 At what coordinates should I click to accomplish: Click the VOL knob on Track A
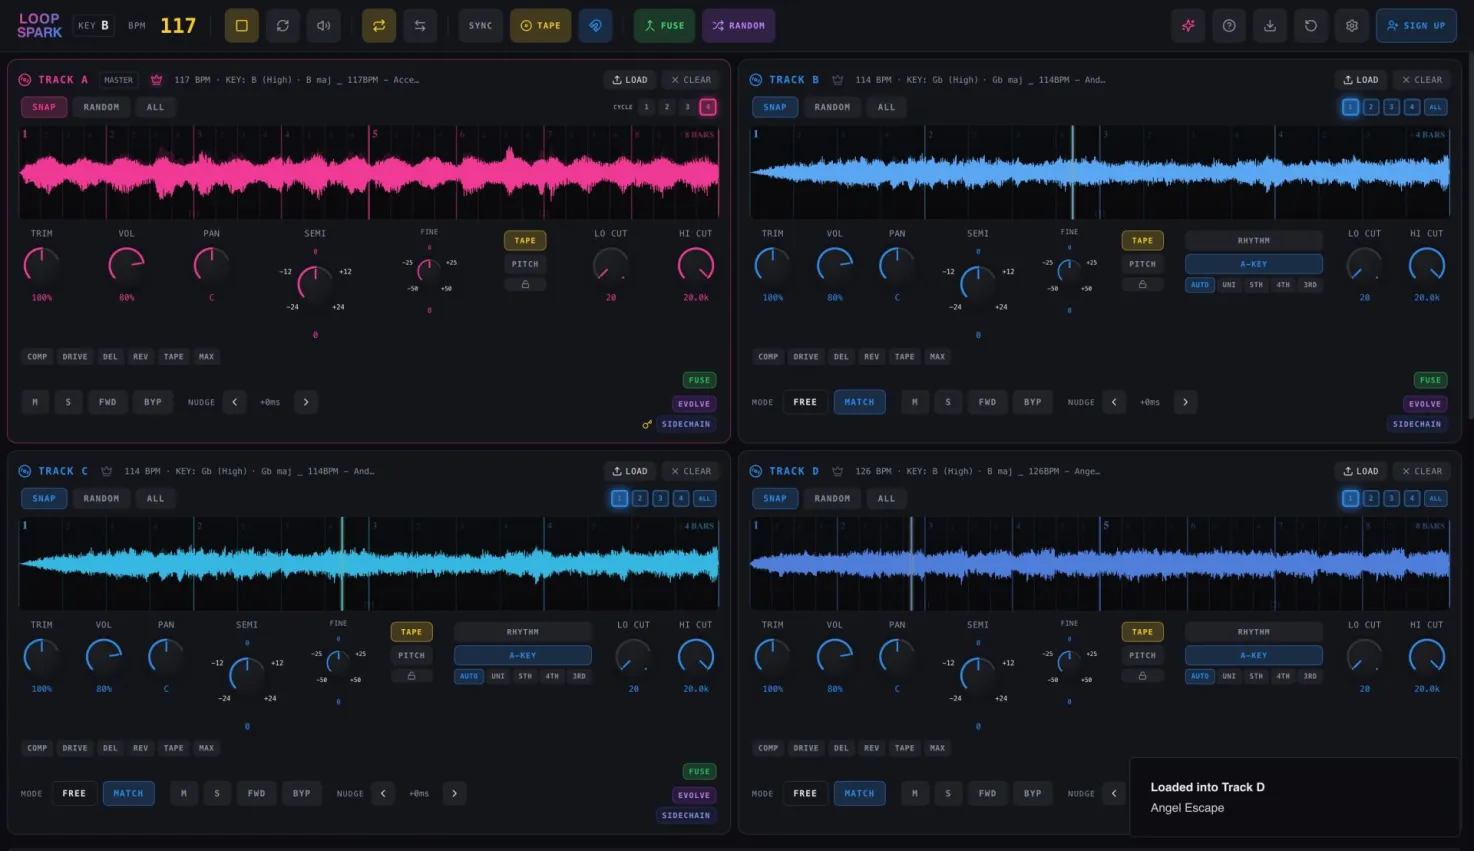pyautogui.click(x=127, y=265)
